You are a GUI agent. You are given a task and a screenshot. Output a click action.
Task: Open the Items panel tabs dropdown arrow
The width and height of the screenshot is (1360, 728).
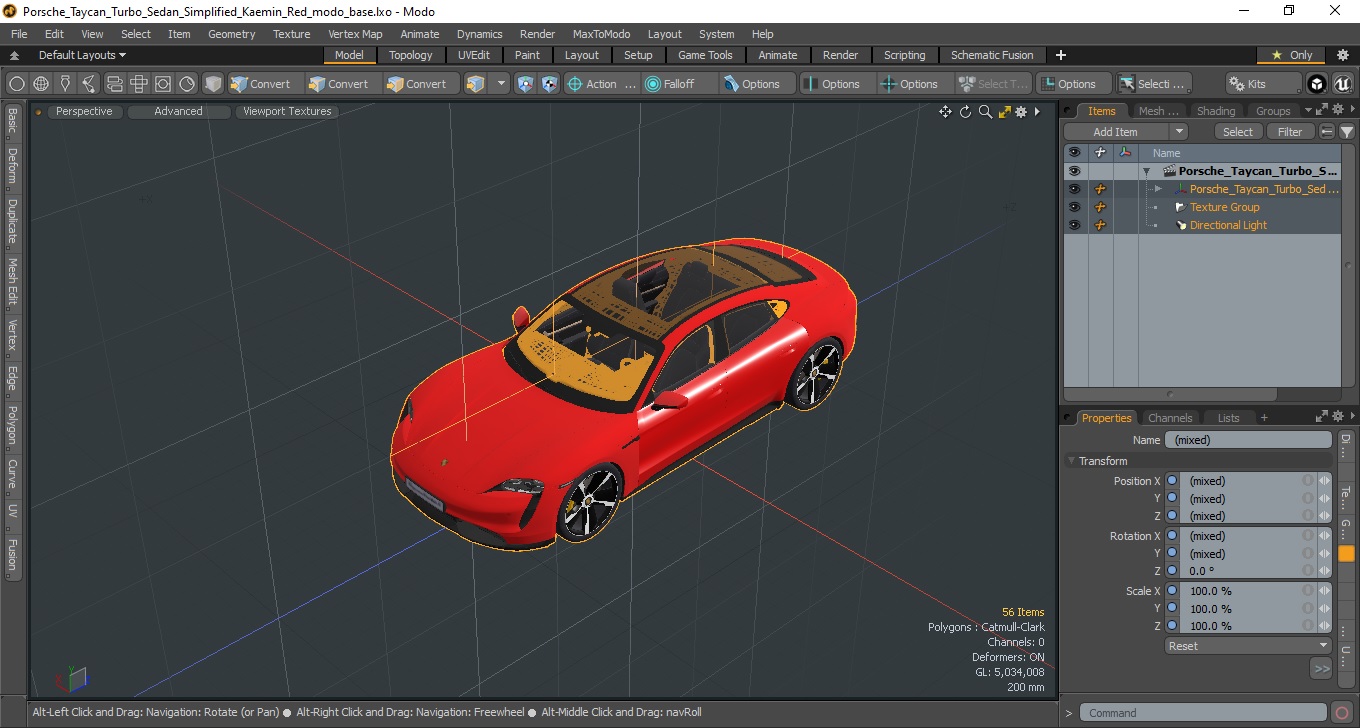pyautogui.click(x=1306, y=111)
